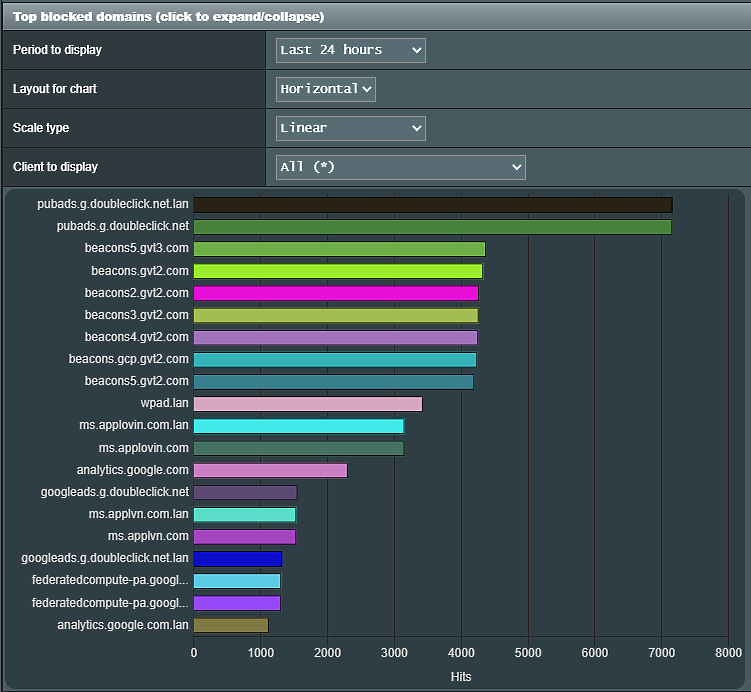
Task: Click the violet federatedcompute-pa bar
Action: 237,603
